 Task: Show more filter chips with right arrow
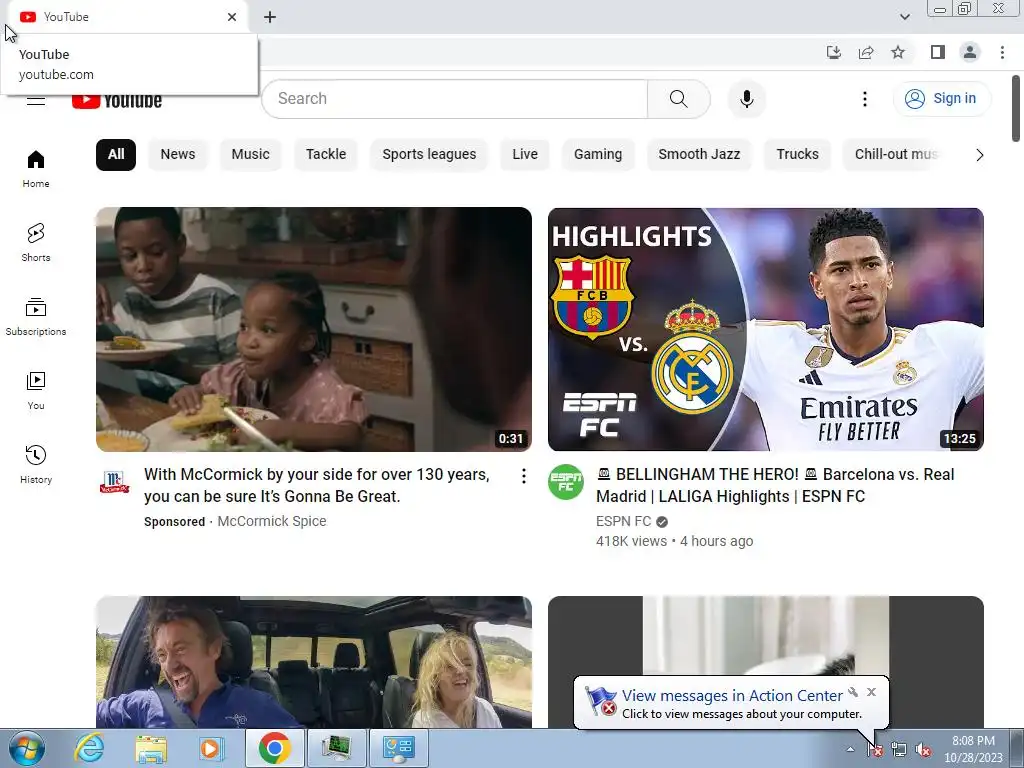979,155
